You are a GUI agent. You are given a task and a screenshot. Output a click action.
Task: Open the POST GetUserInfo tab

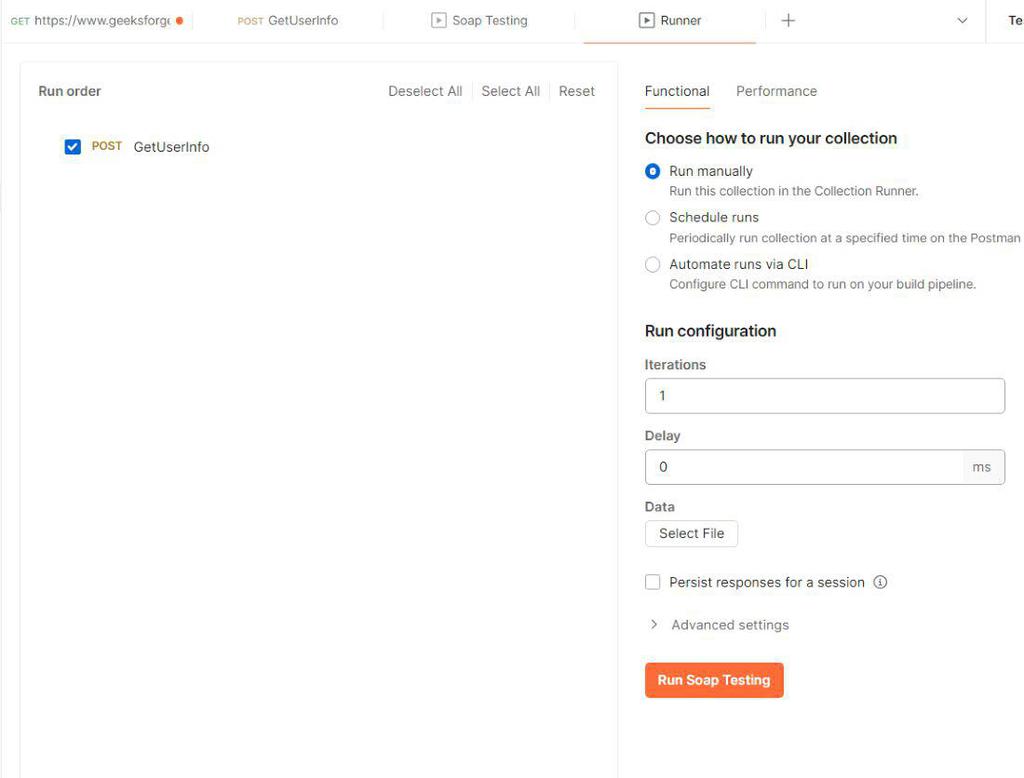point(288,20)
